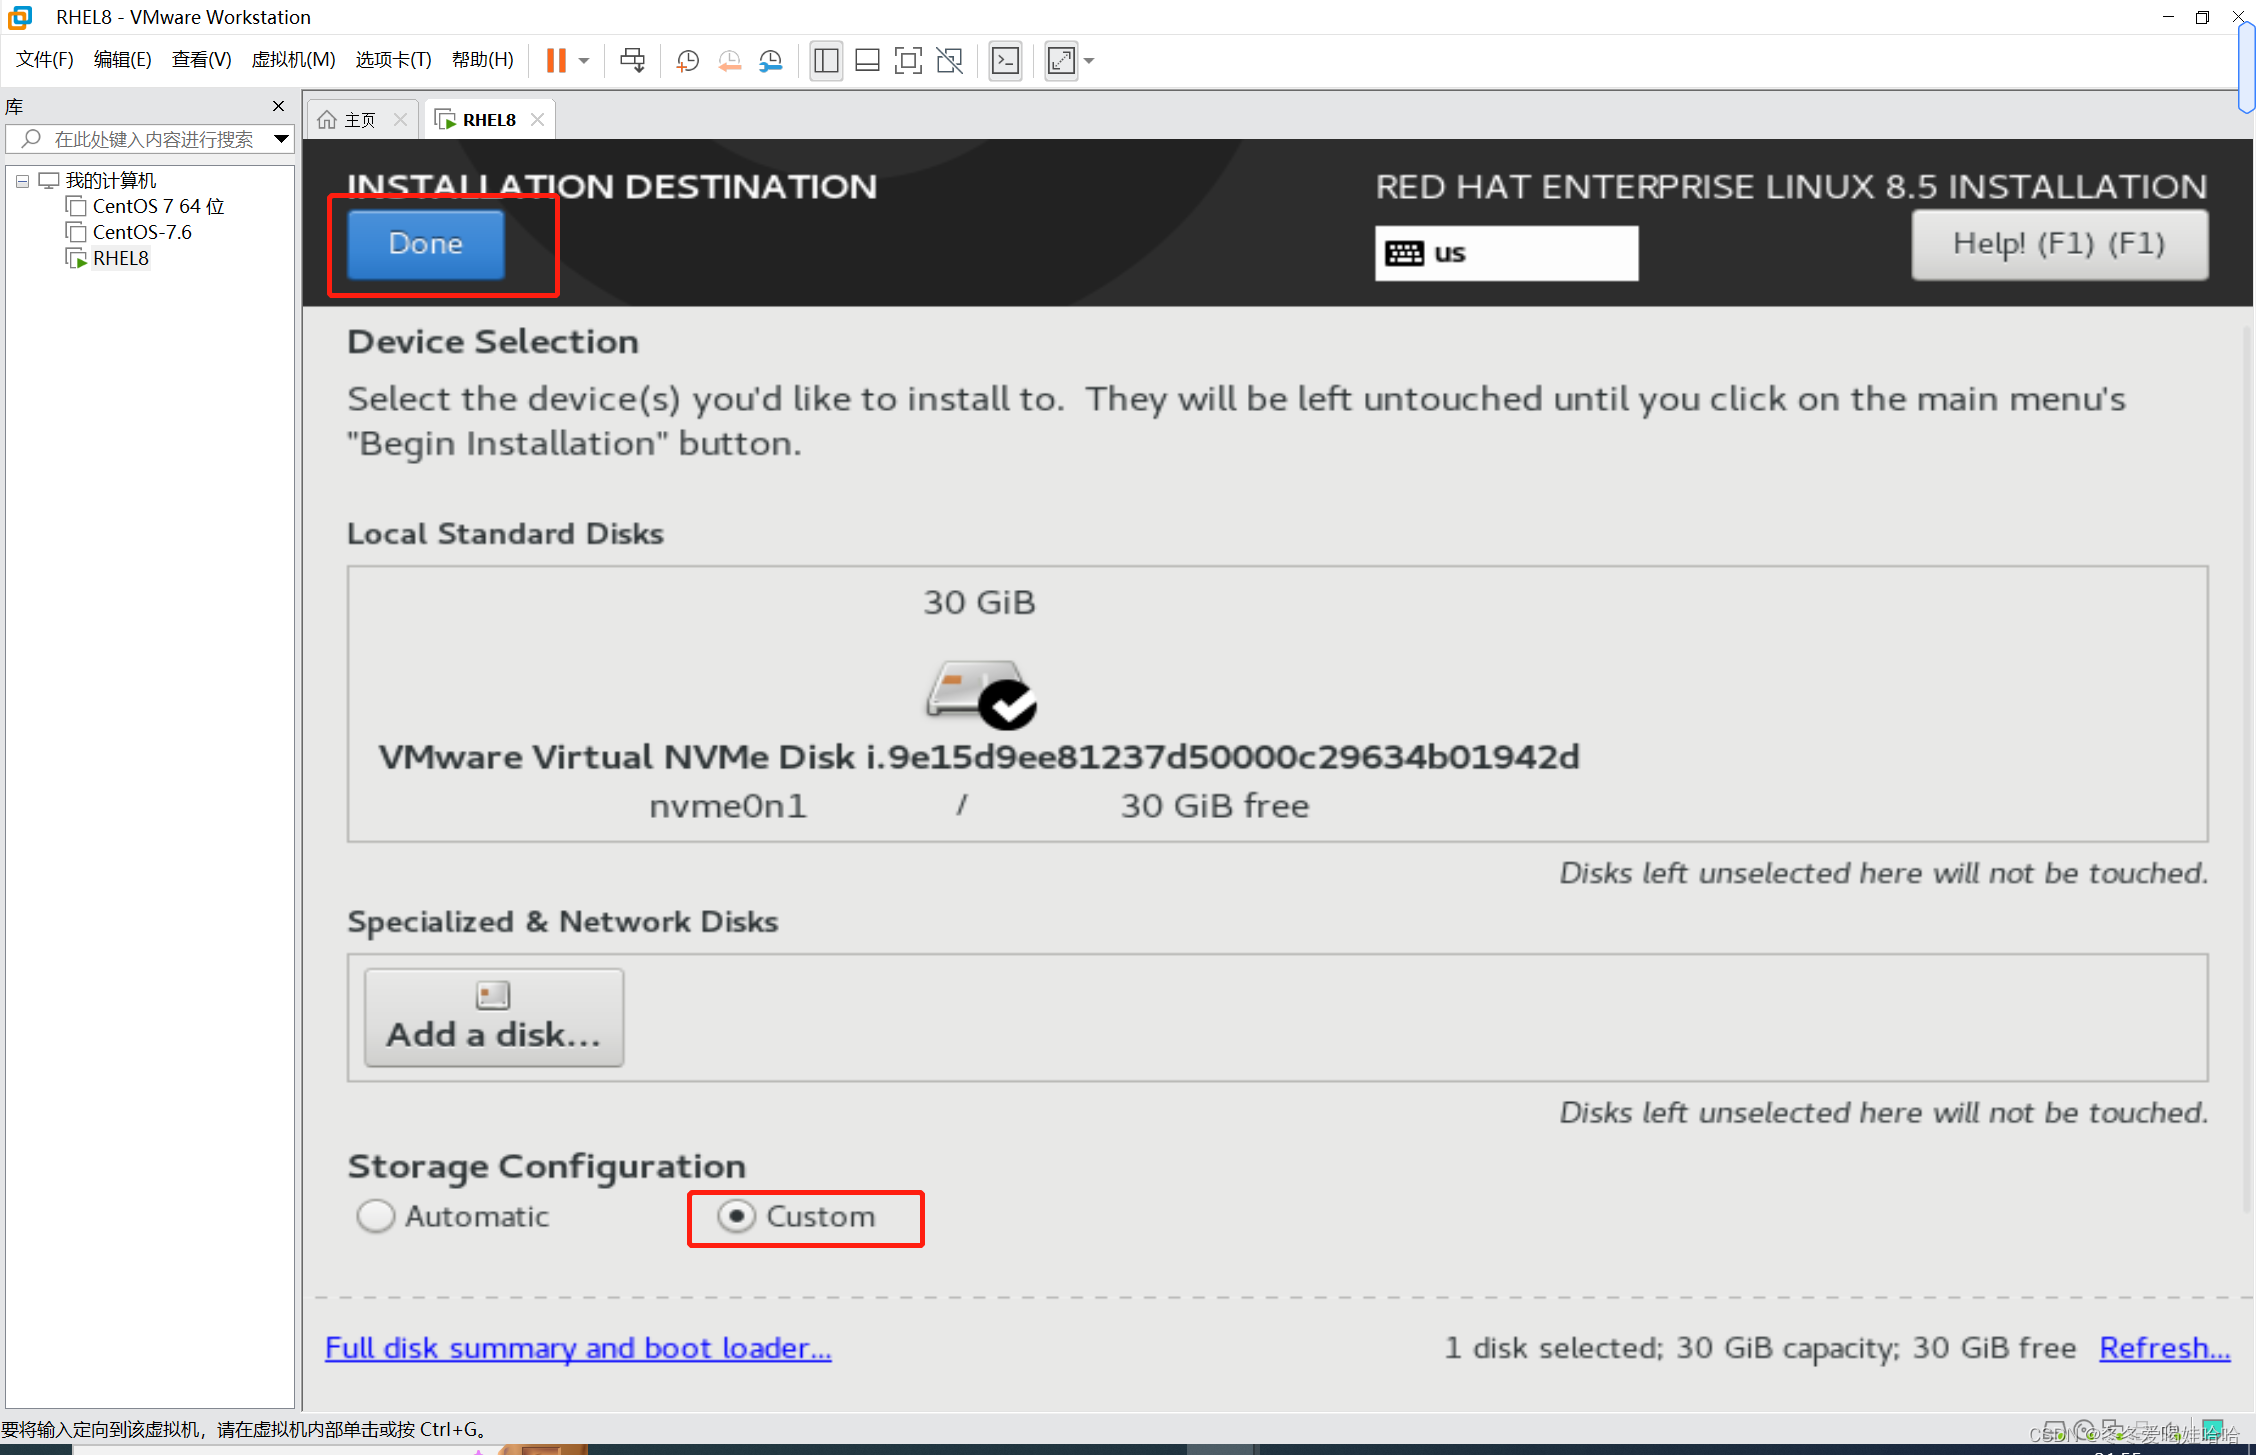Show the console view

click(x=1005, y=61)
